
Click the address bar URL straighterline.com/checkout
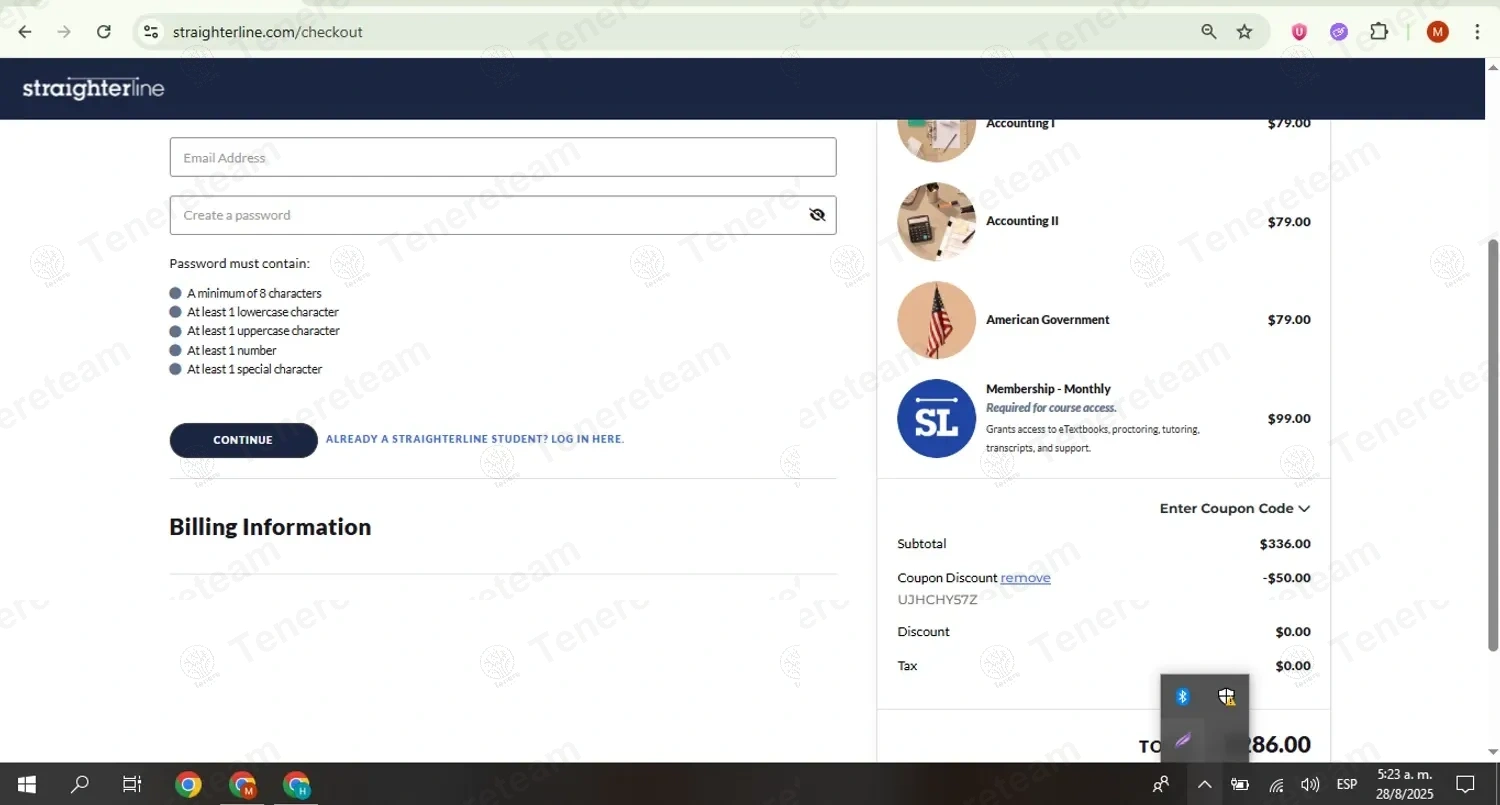click(268, 32)
